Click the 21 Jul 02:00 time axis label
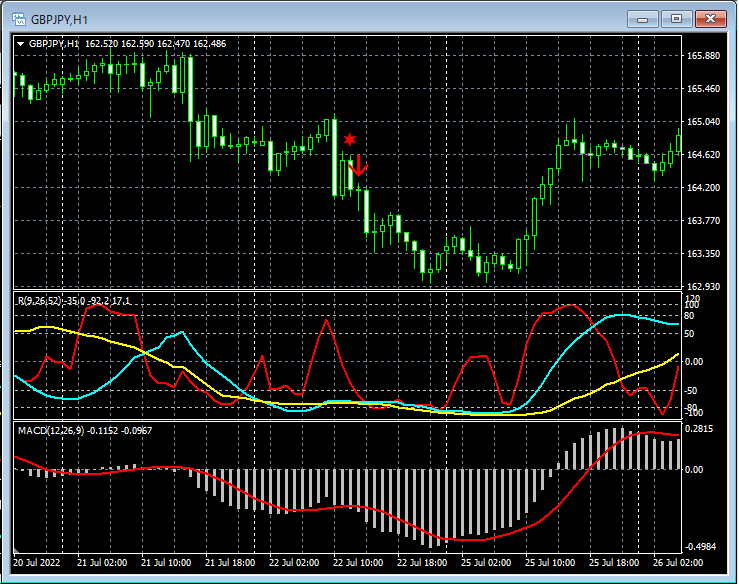Screen dimensions: 739x584 pos(102,563)
